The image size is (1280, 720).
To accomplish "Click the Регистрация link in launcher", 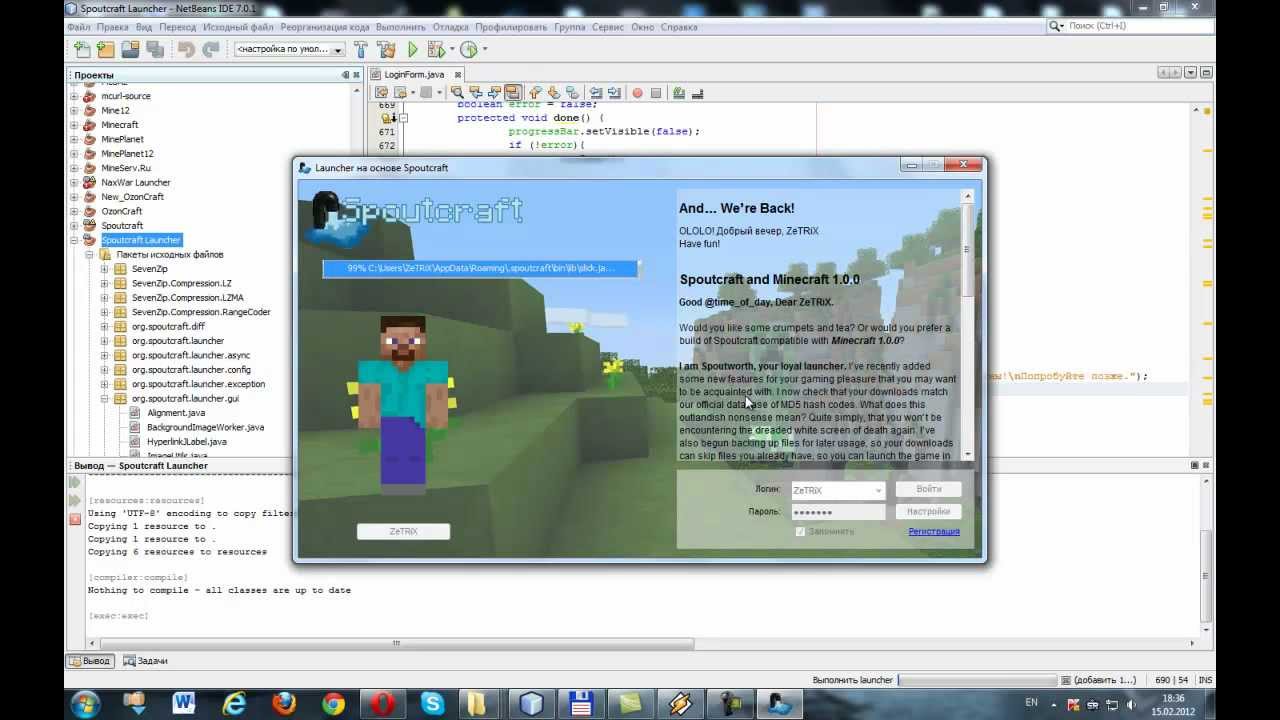I will [x=934, y=531].
